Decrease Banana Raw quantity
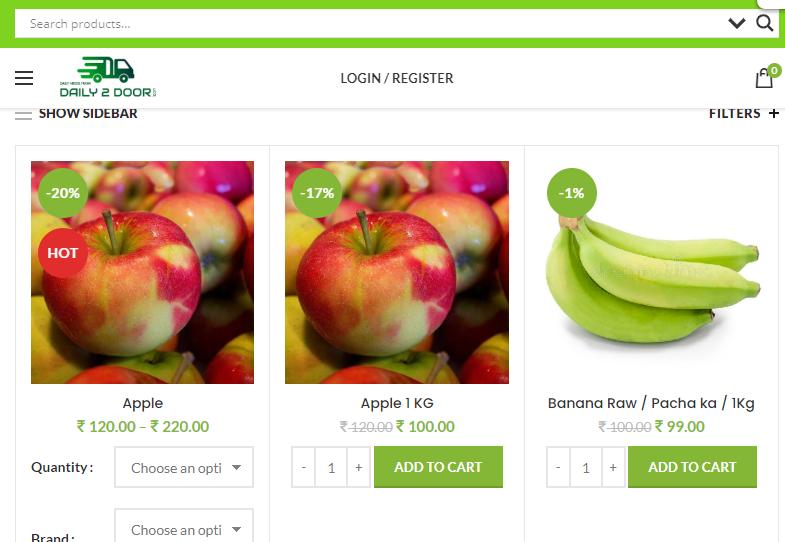The width and height of the screenshot is (785, 542). pos(558,467)
